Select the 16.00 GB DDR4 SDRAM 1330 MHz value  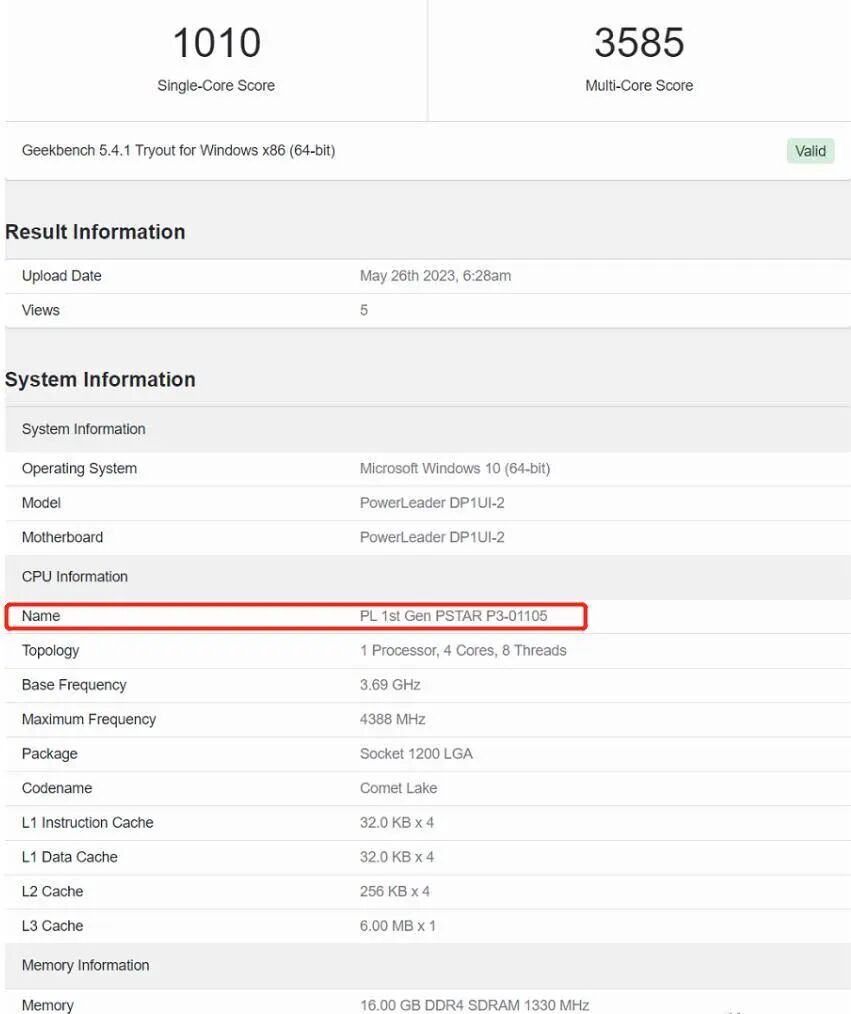pyautogui.click(x=475, y=1005)
